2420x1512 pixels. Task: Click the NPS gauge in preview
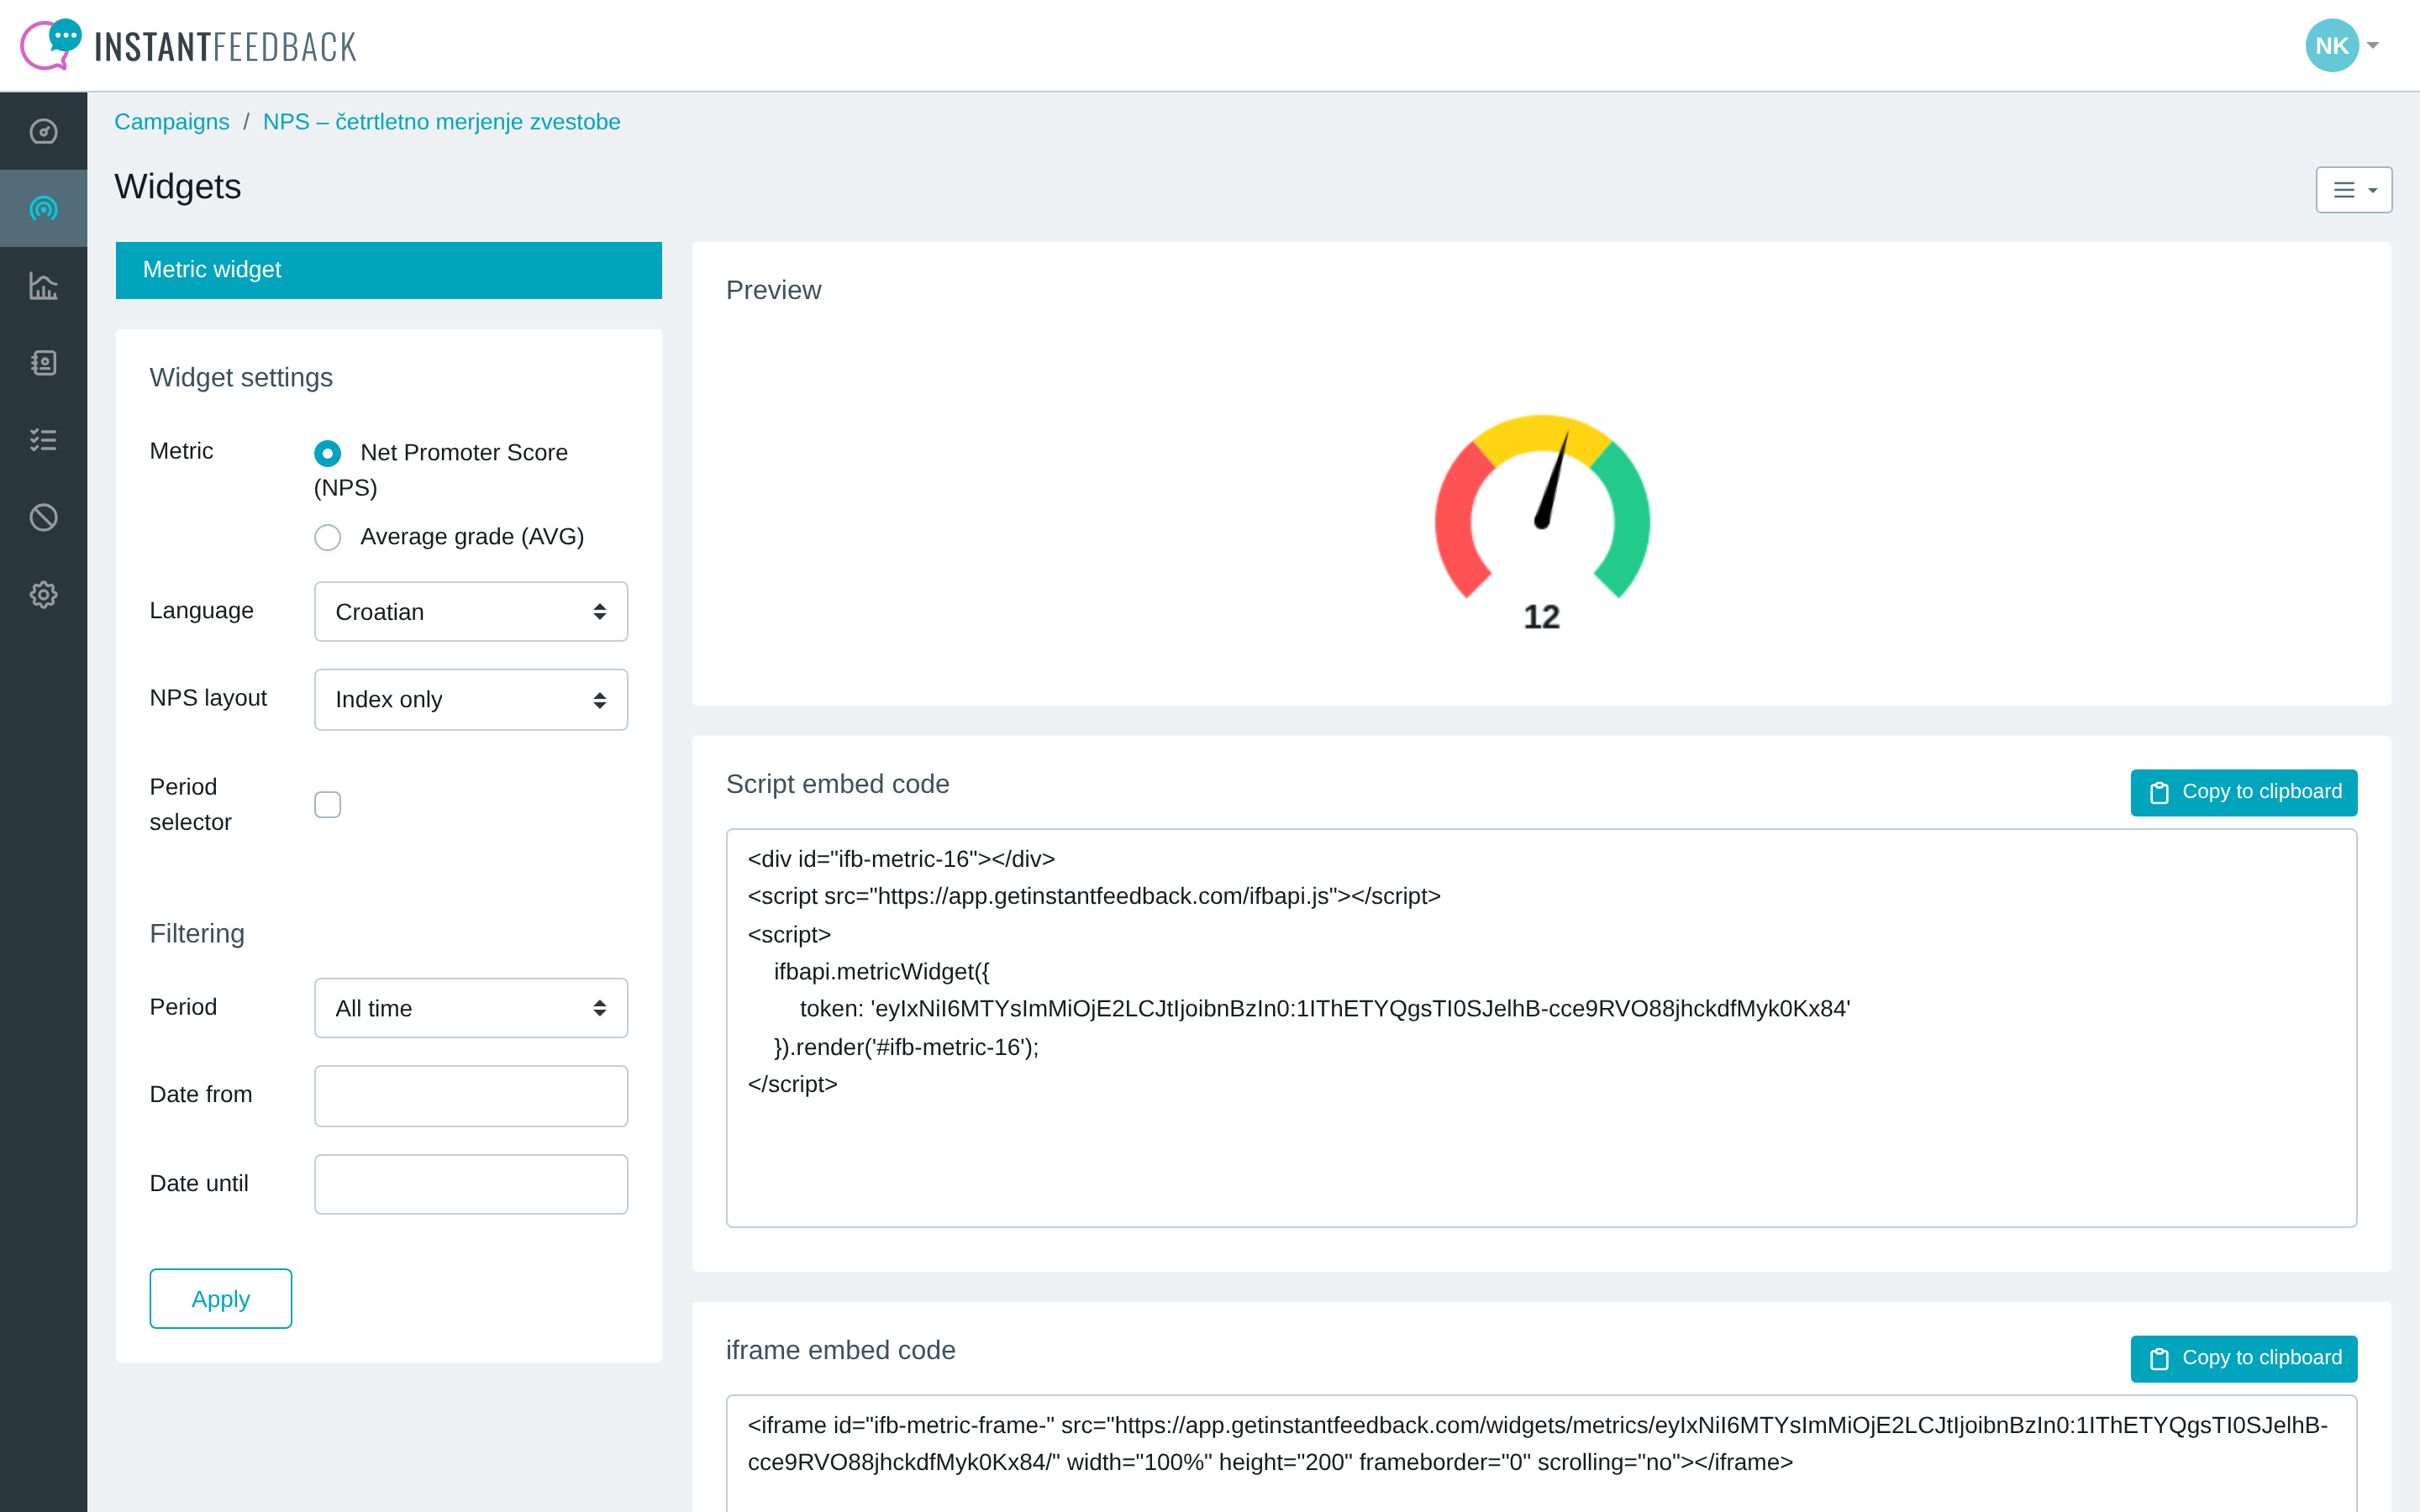coord(1541,507)
